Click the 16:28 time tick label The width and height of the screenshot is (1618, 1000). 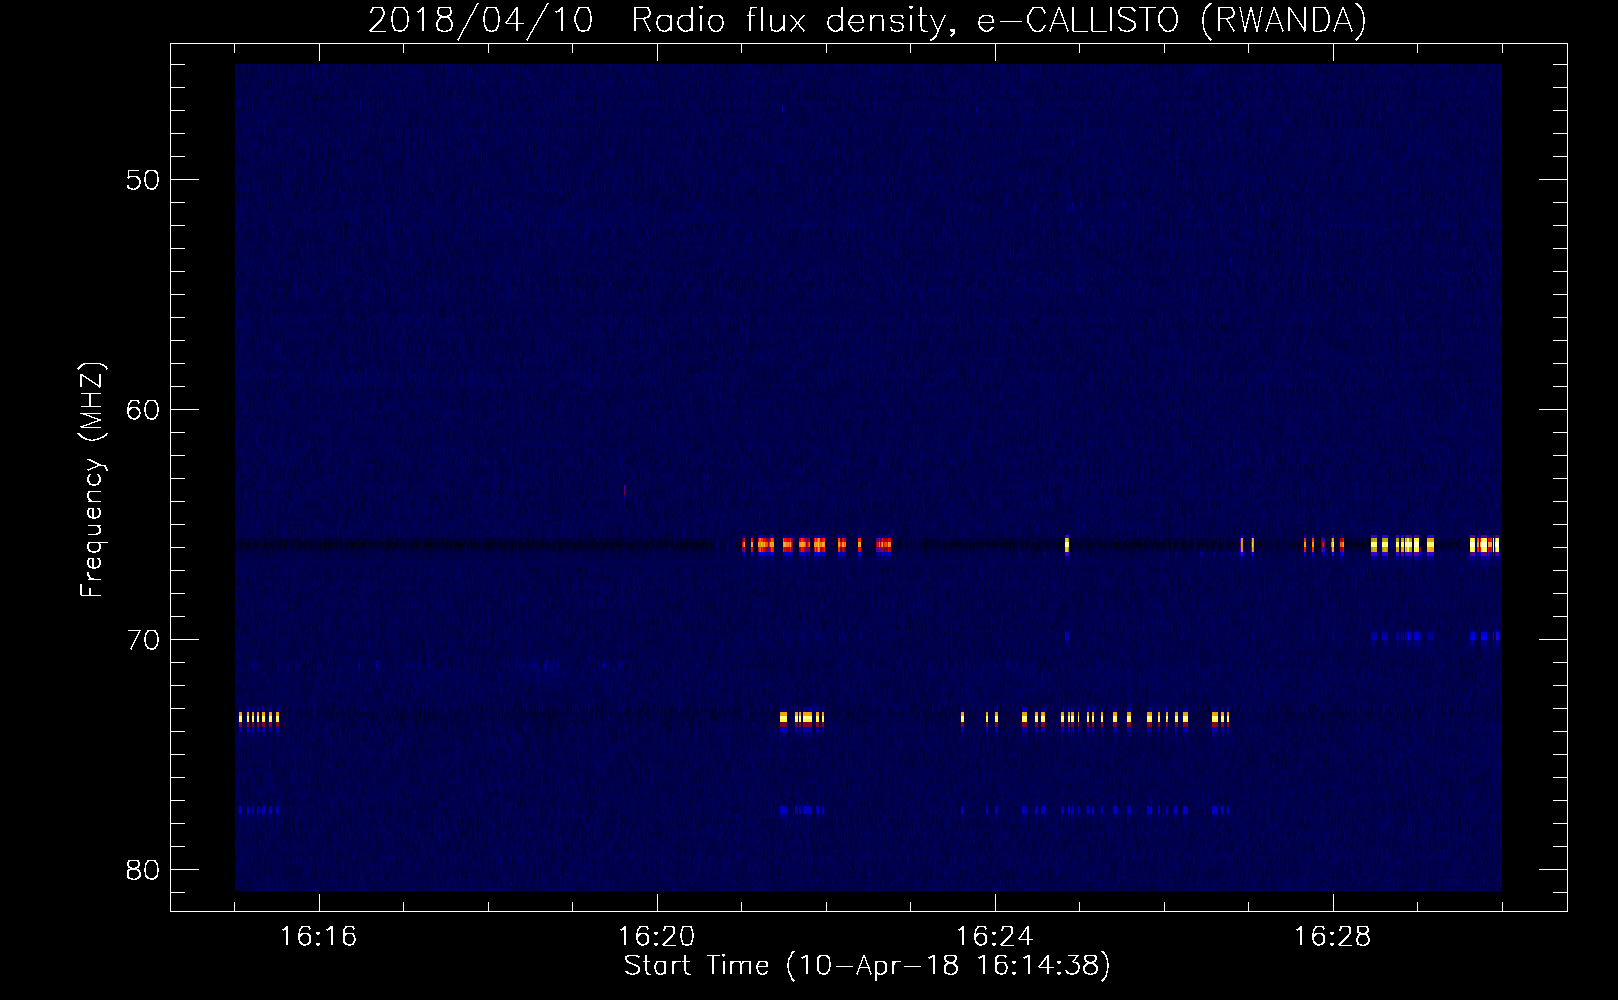(x=1332, y=937)
